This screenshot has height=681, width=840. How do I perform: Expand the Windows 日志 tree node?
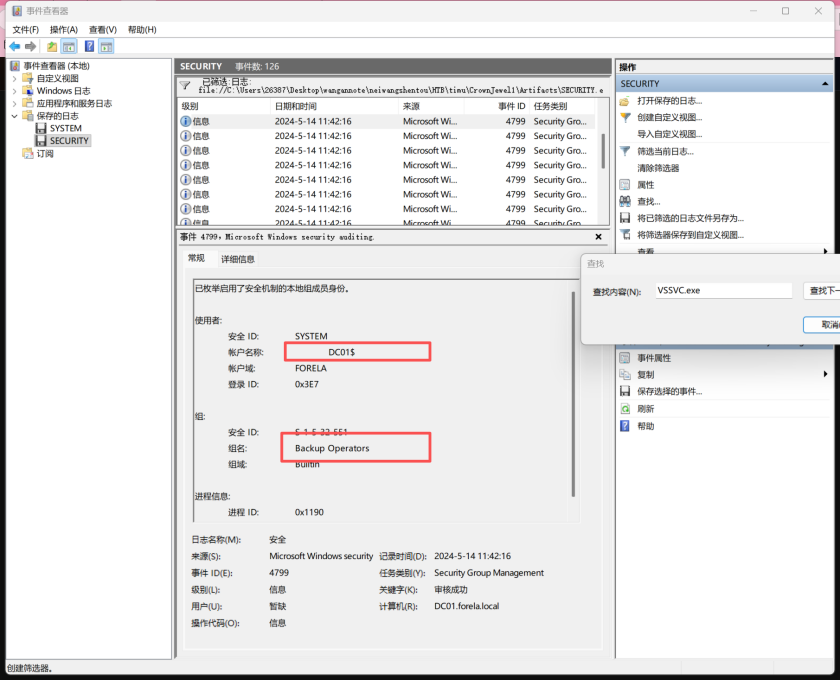pos(15,91)
